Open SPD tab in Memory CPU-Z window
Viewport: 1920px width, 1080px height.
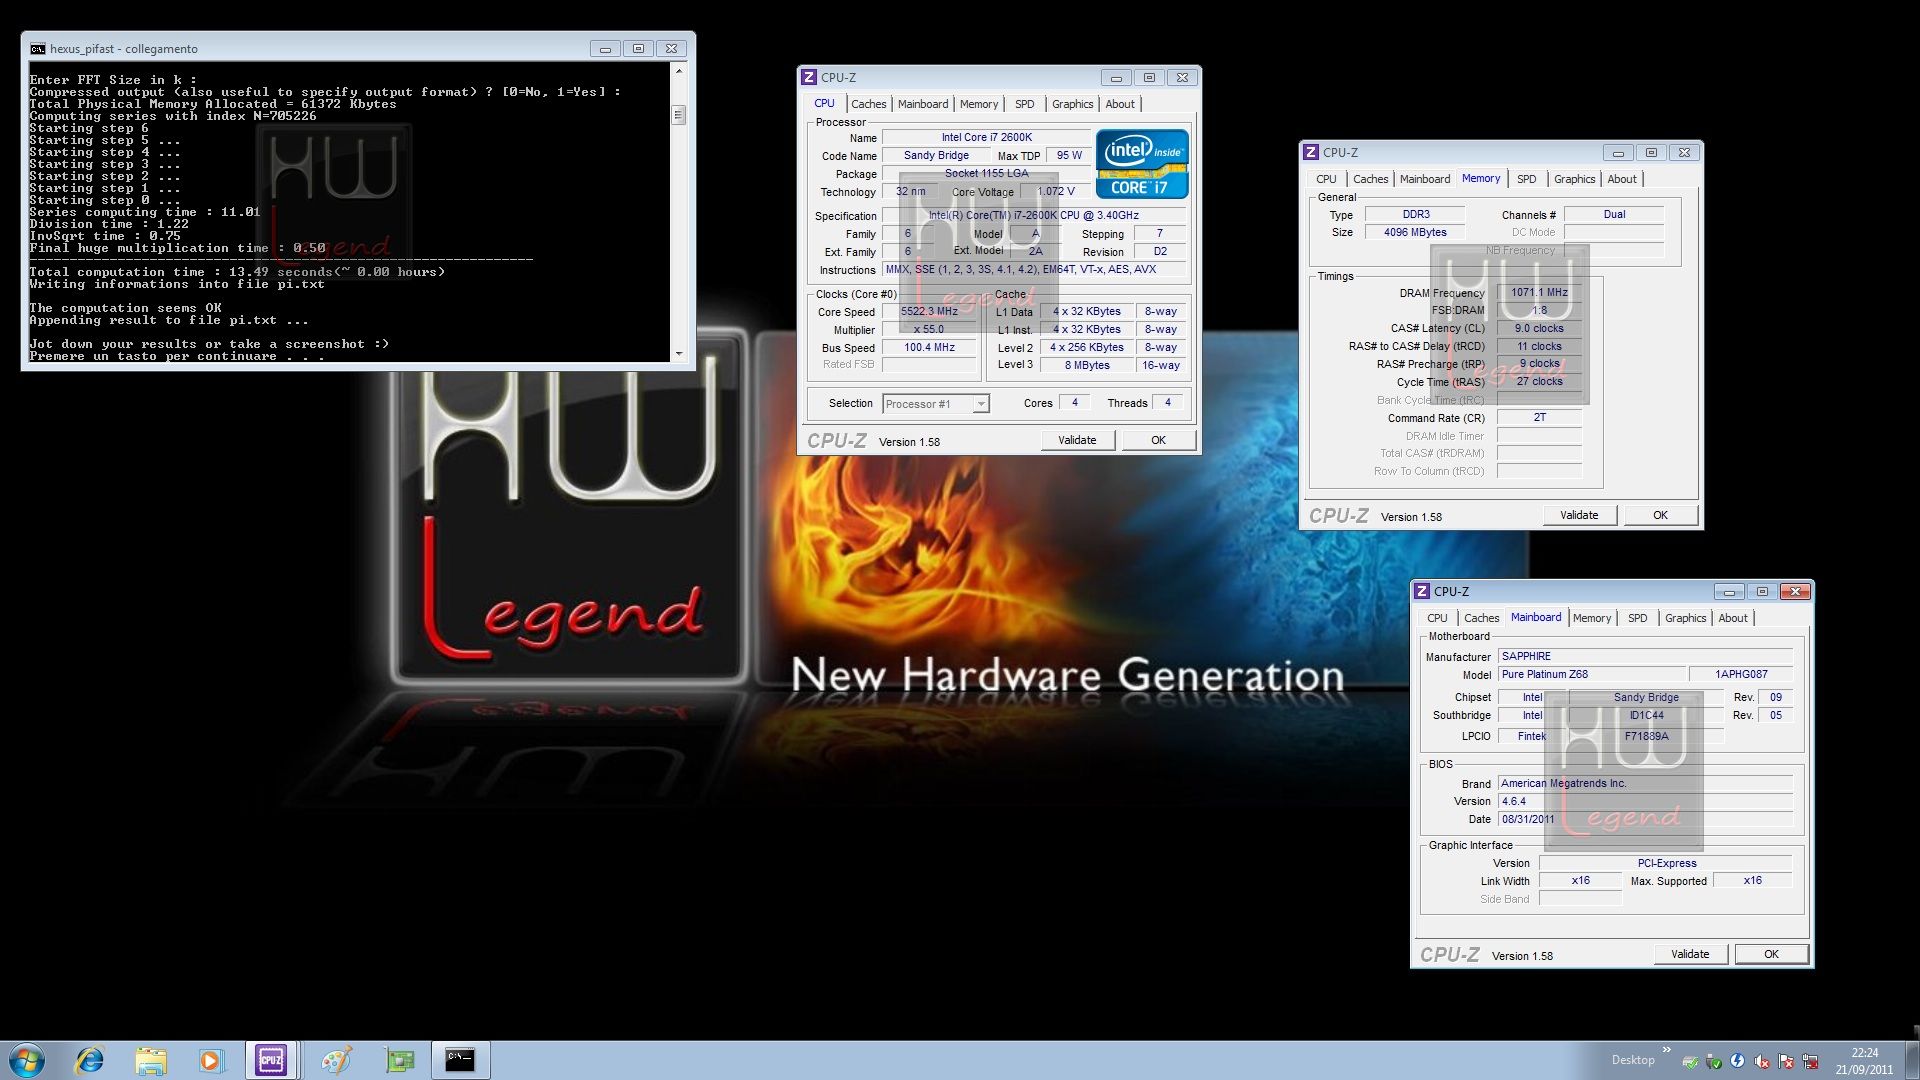1527,179
